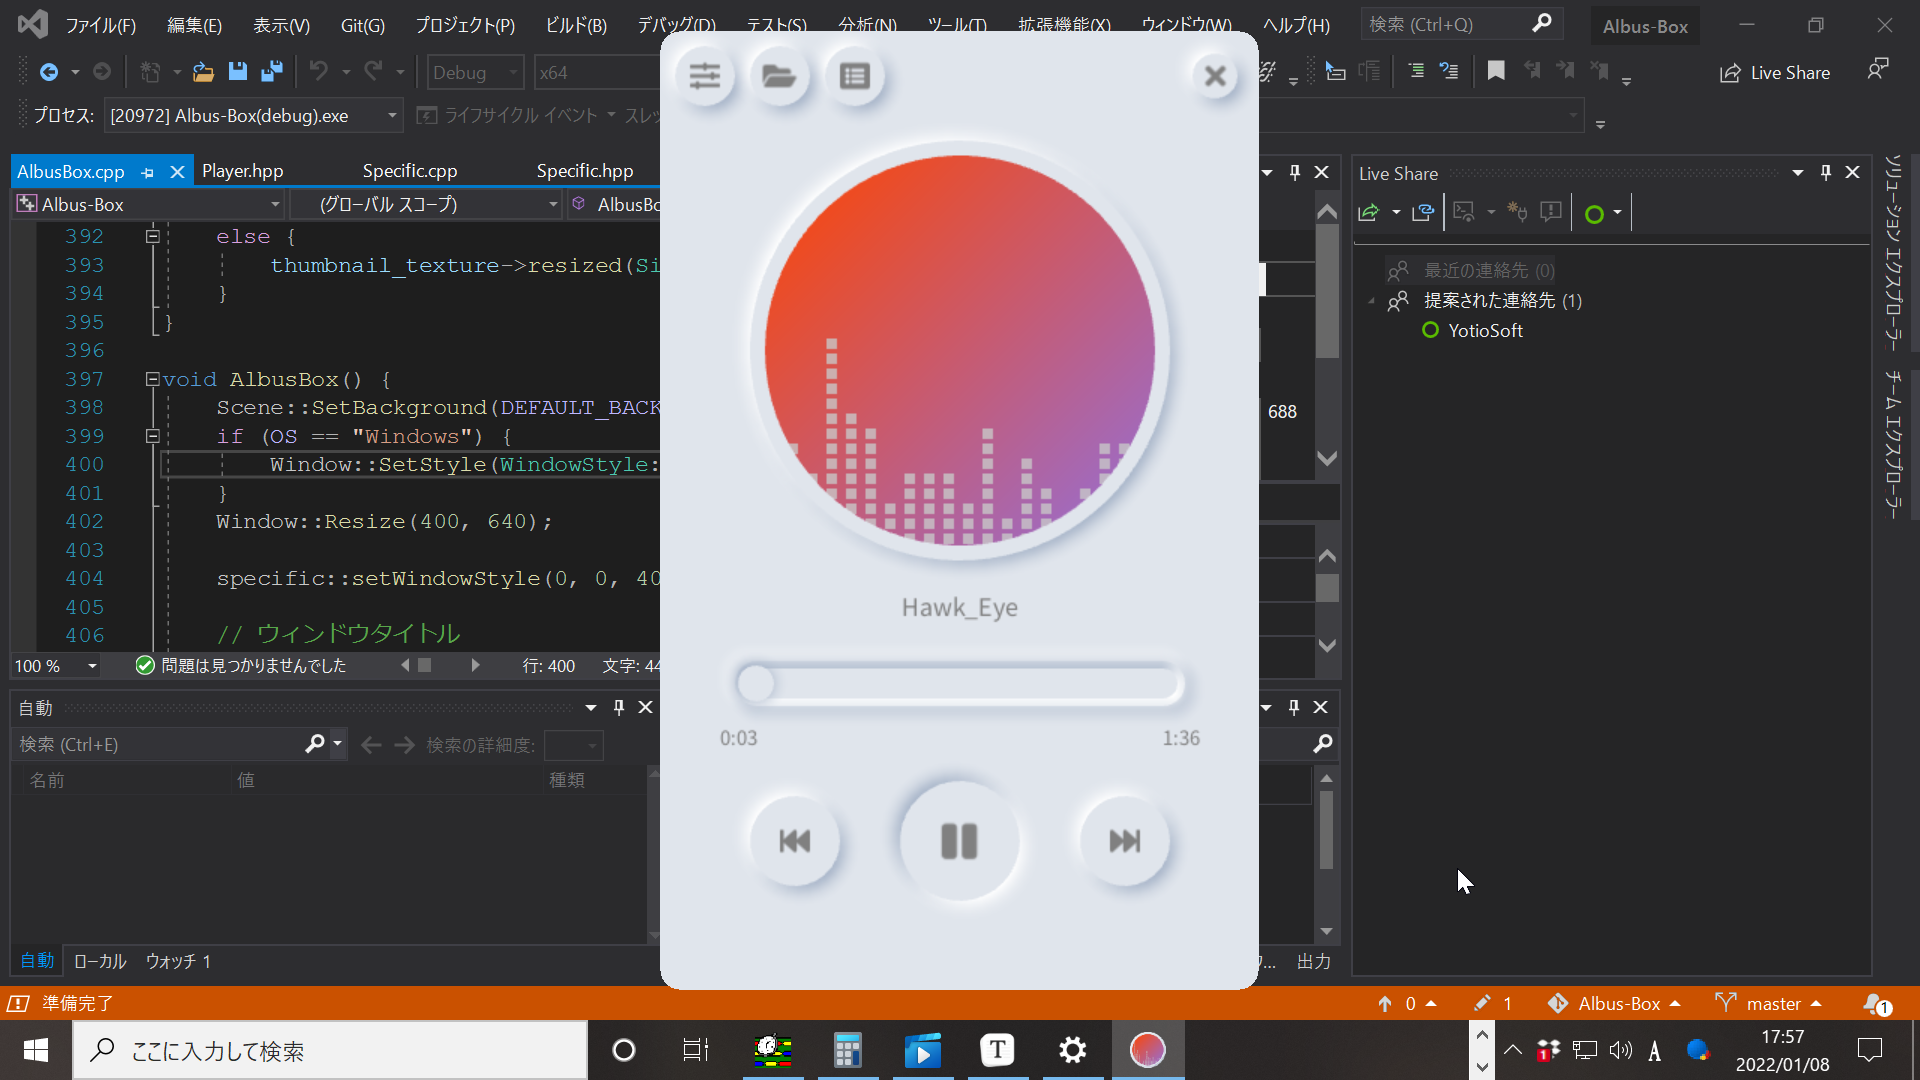Open the ファイル(F) menu

coord(100,25)
